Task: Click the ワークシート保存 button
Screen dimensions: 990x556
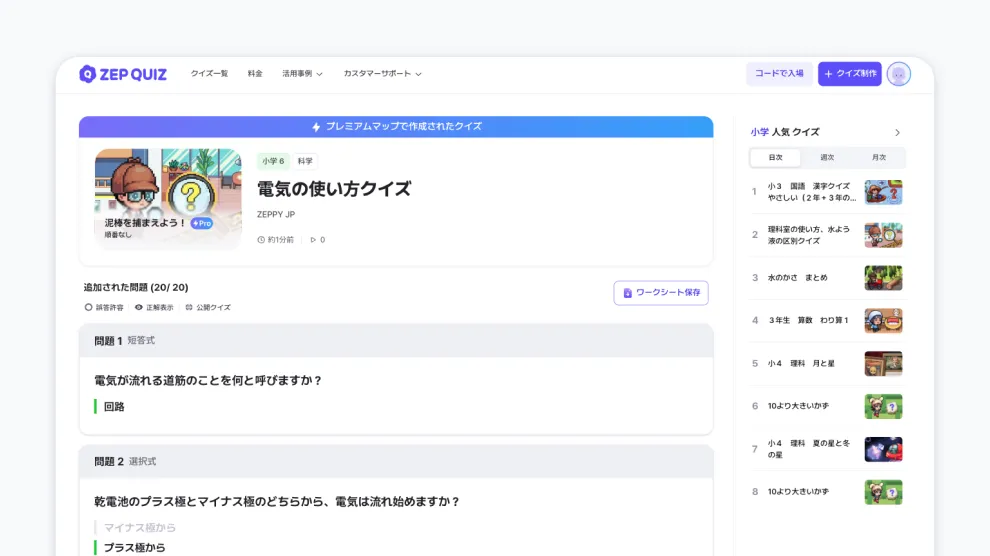Action: pyautogui.click(x=660, y=293)
